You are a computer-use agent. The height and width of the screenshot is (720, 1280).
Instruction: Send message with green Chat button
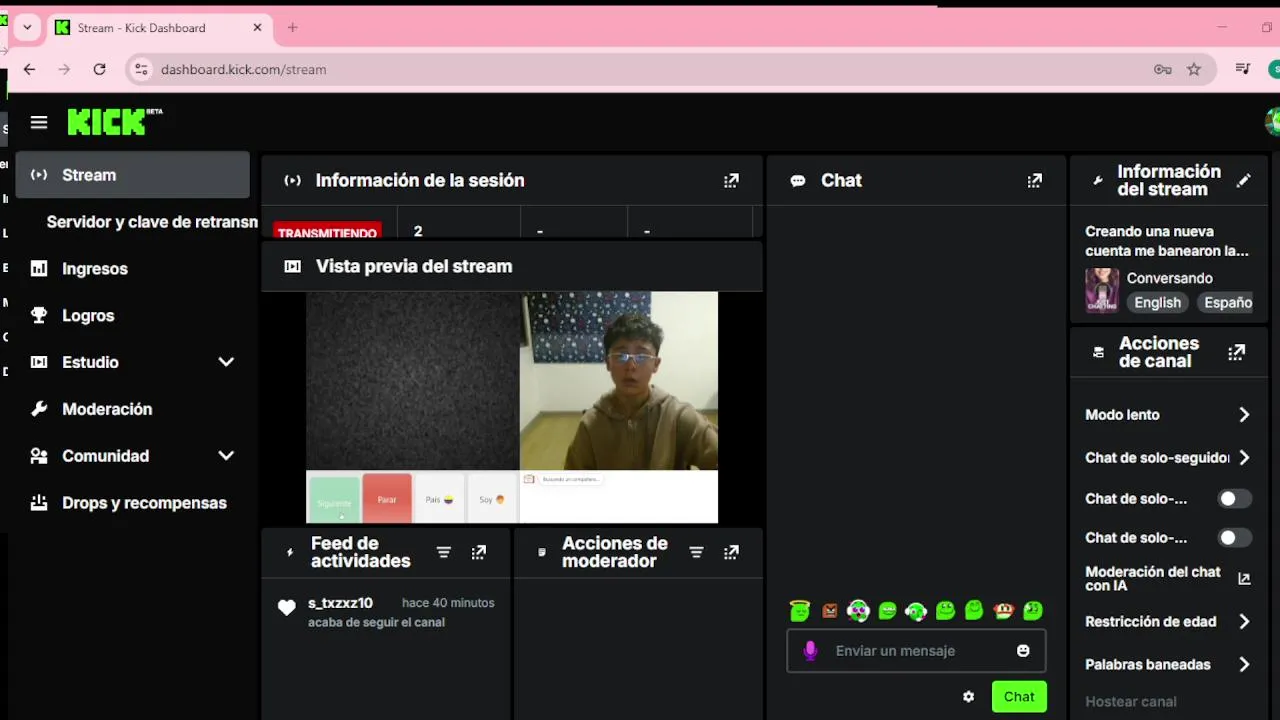point(1019,697)
